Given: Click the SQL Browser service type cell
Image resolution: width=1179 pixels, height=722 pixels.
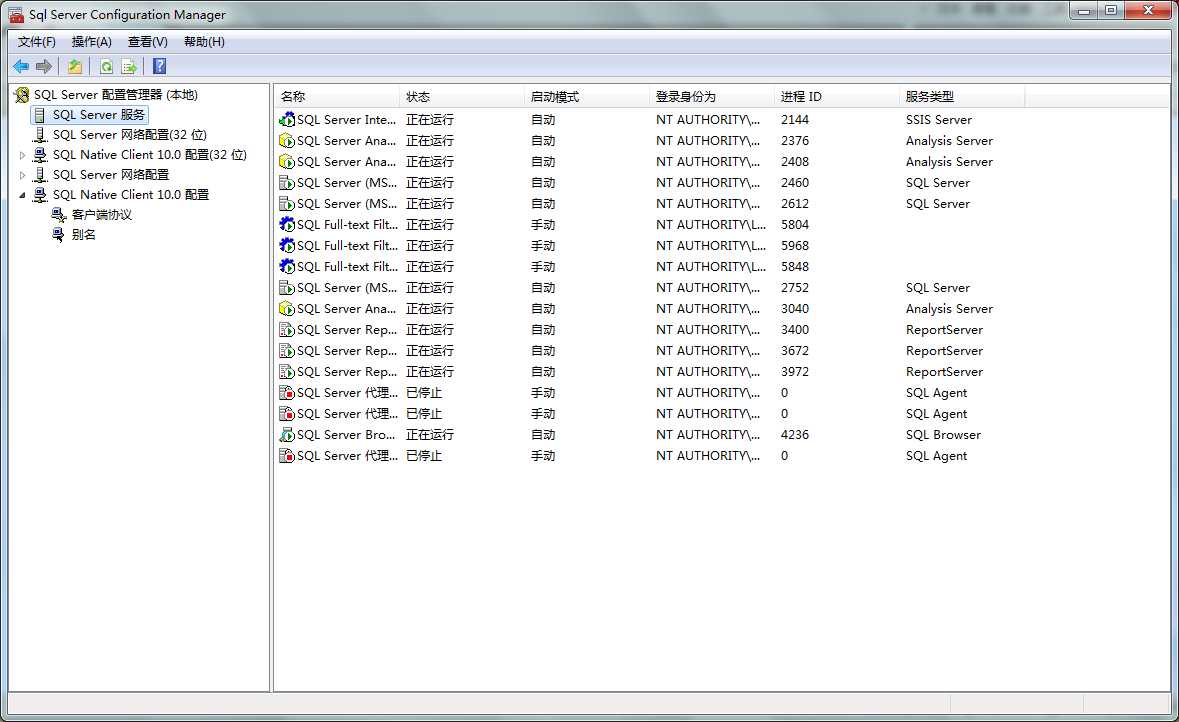Looking at the screenshot, I should 943,435.
